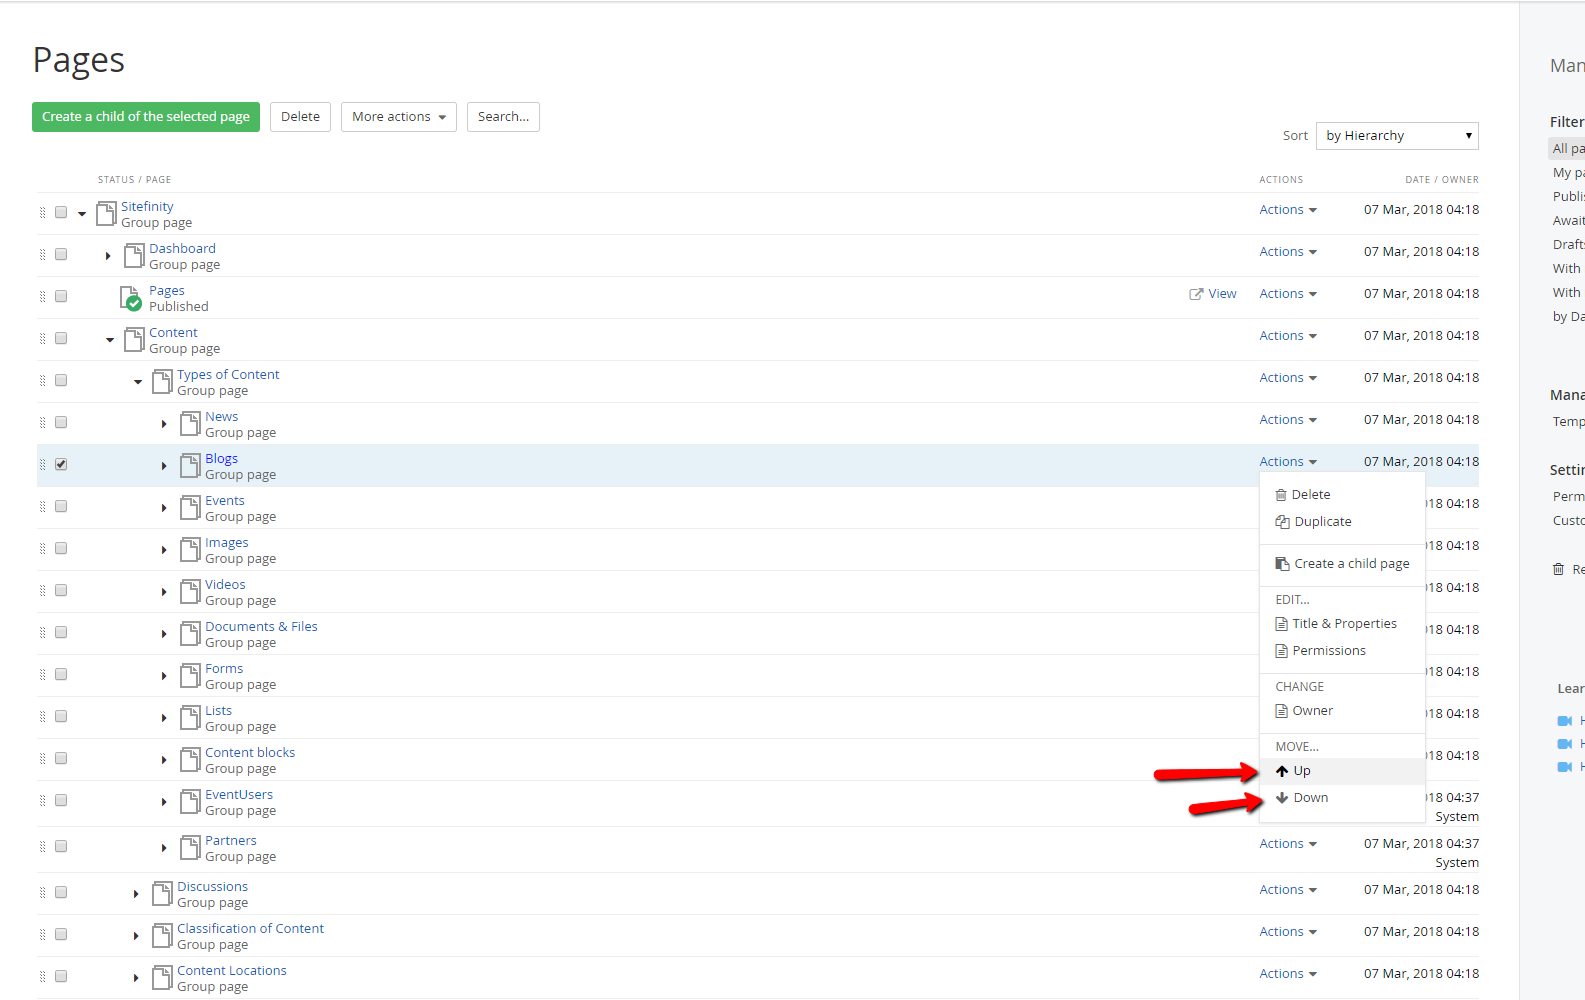Open the Classification of Content link
The width and height of the screenshot is (1585, 1000).
pos(250,929)
